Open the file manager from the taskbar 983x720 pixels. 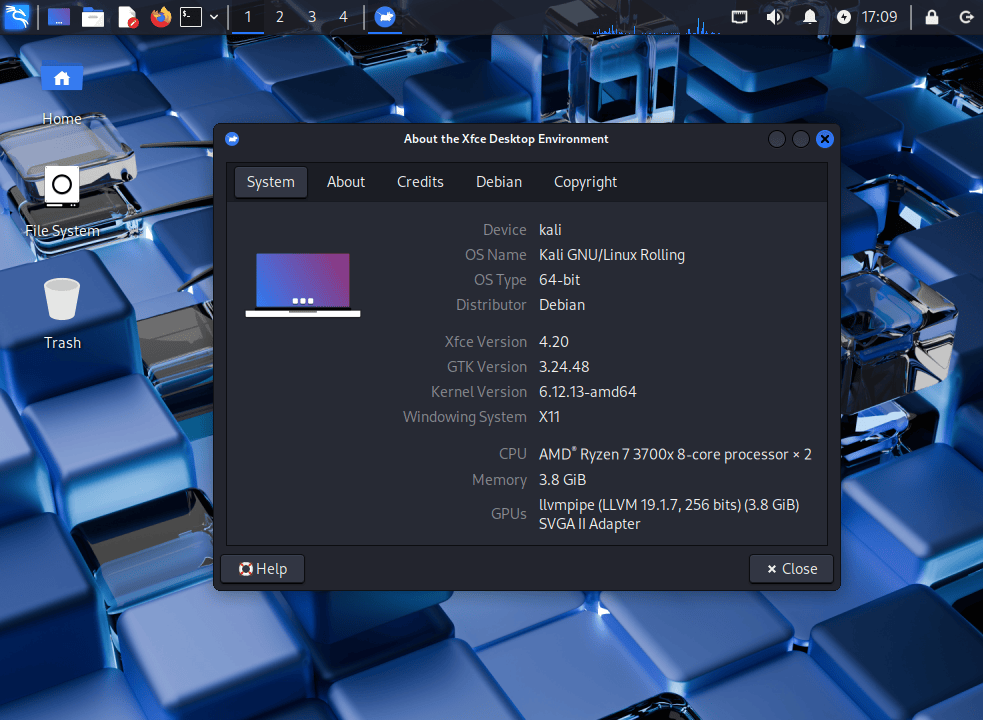(93, 17)
